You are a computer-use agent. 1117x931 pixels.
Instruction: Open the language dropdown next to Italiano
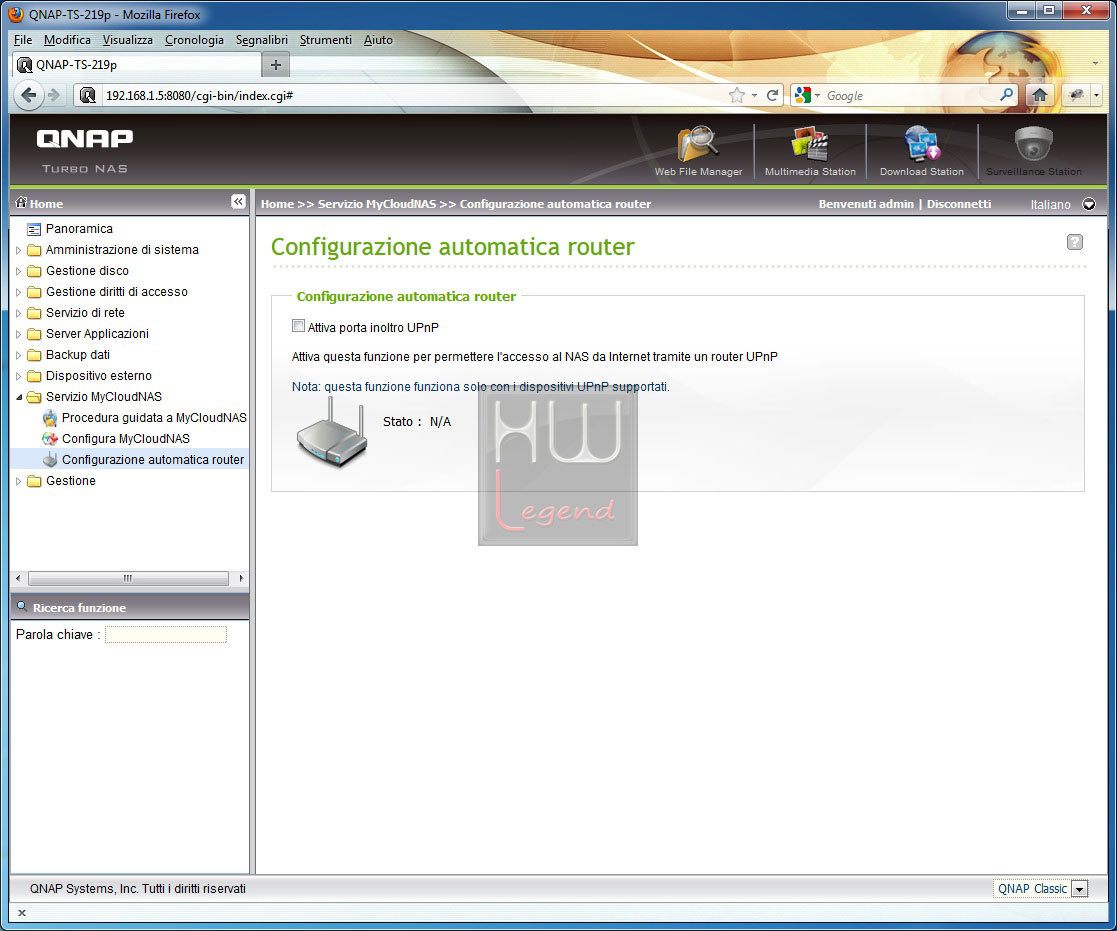point(1089,204)
